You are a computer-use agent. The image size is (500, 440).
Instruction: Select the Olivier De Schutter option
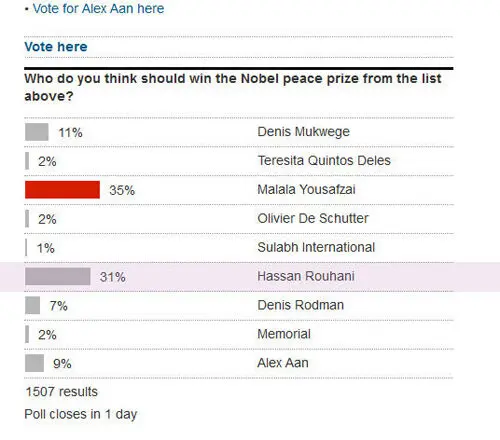[x=239, y=219]
